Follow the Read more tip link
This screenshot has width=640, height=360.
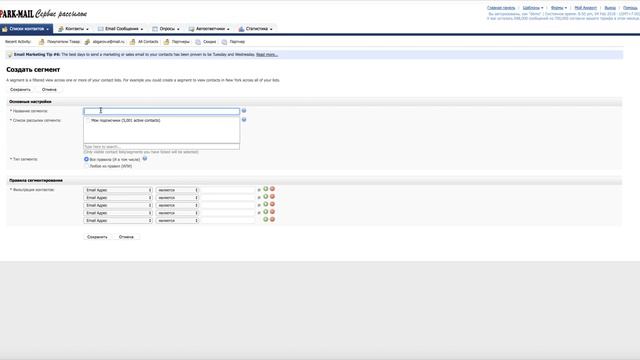point(267,55)
